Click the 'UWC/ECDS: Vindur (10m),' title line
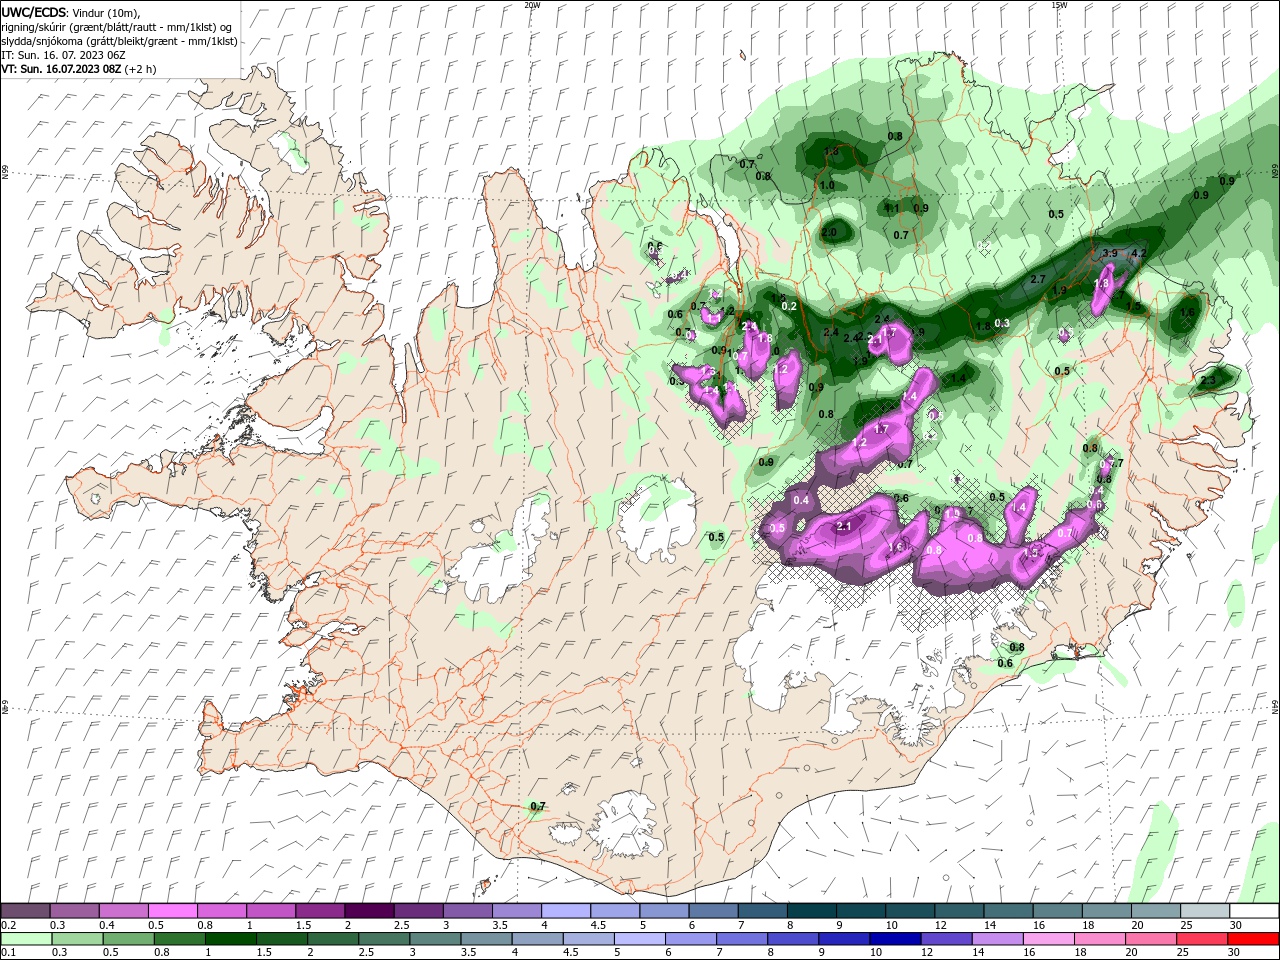 [71, 12]
